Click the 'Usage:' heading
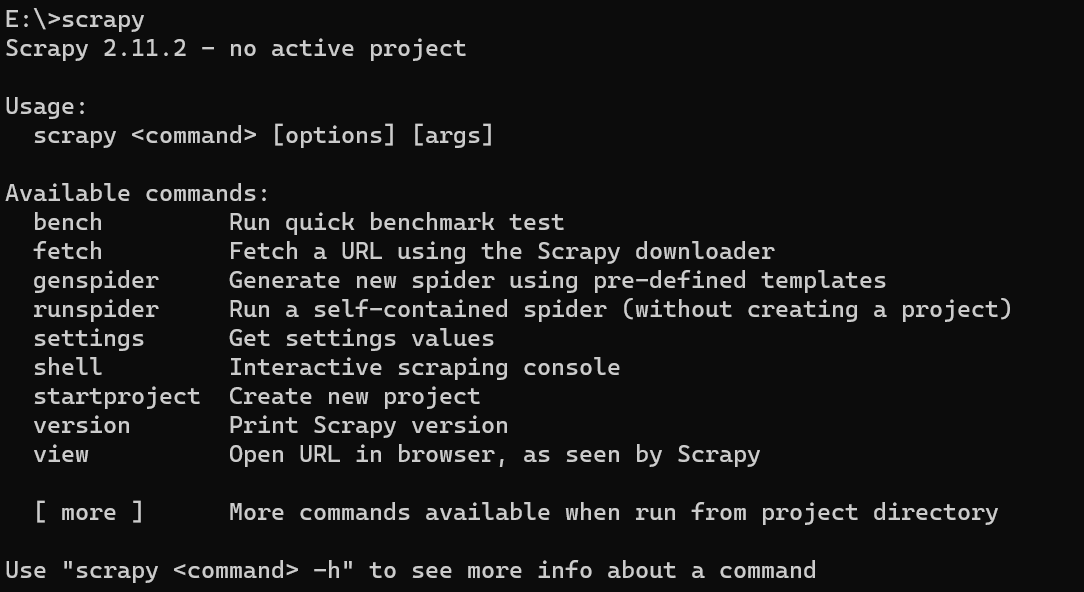 tap(47, 107)
